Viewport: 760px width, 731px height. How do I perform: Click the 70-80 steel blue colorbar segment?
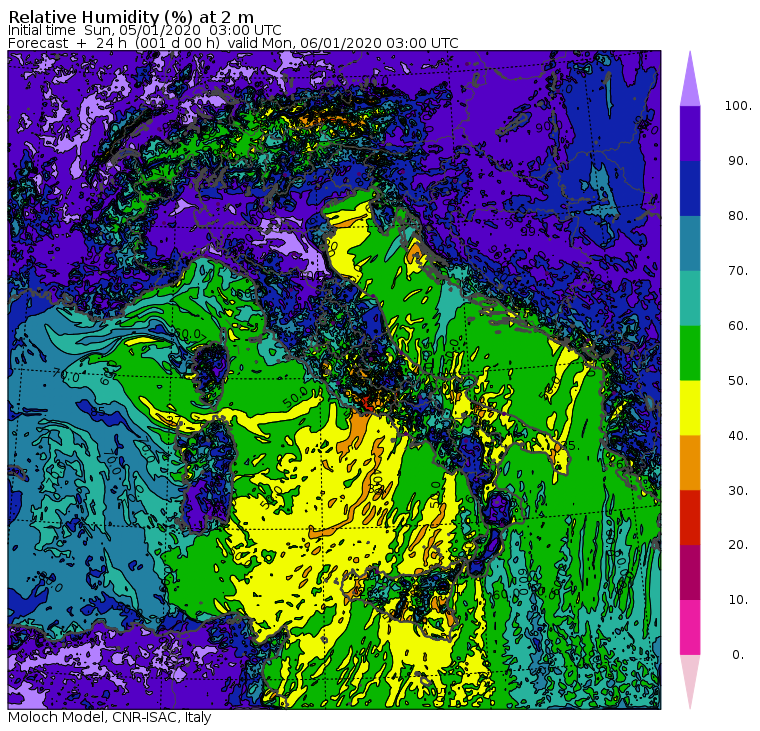tap(690, 243)
